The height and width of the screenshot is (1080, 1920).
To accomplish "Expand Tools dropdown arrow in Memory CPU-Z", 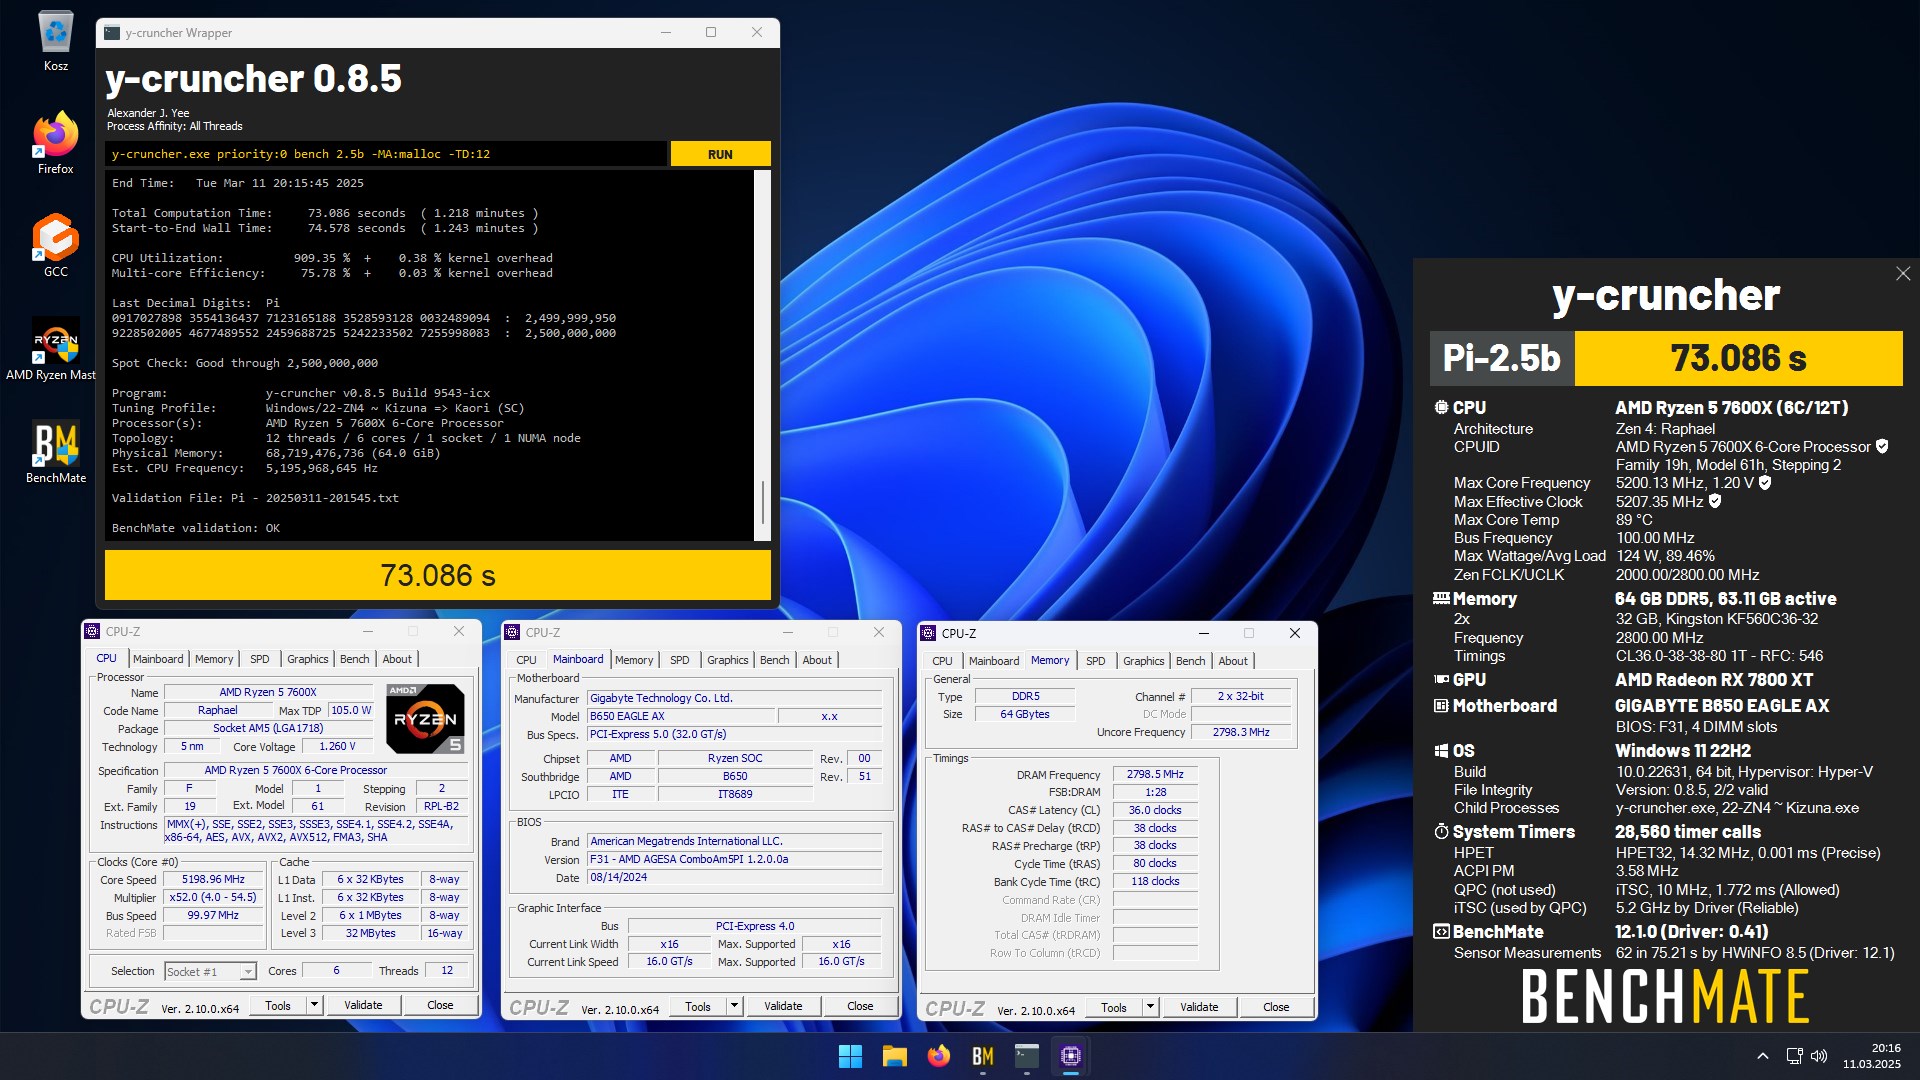I will click(1150, 1007).
